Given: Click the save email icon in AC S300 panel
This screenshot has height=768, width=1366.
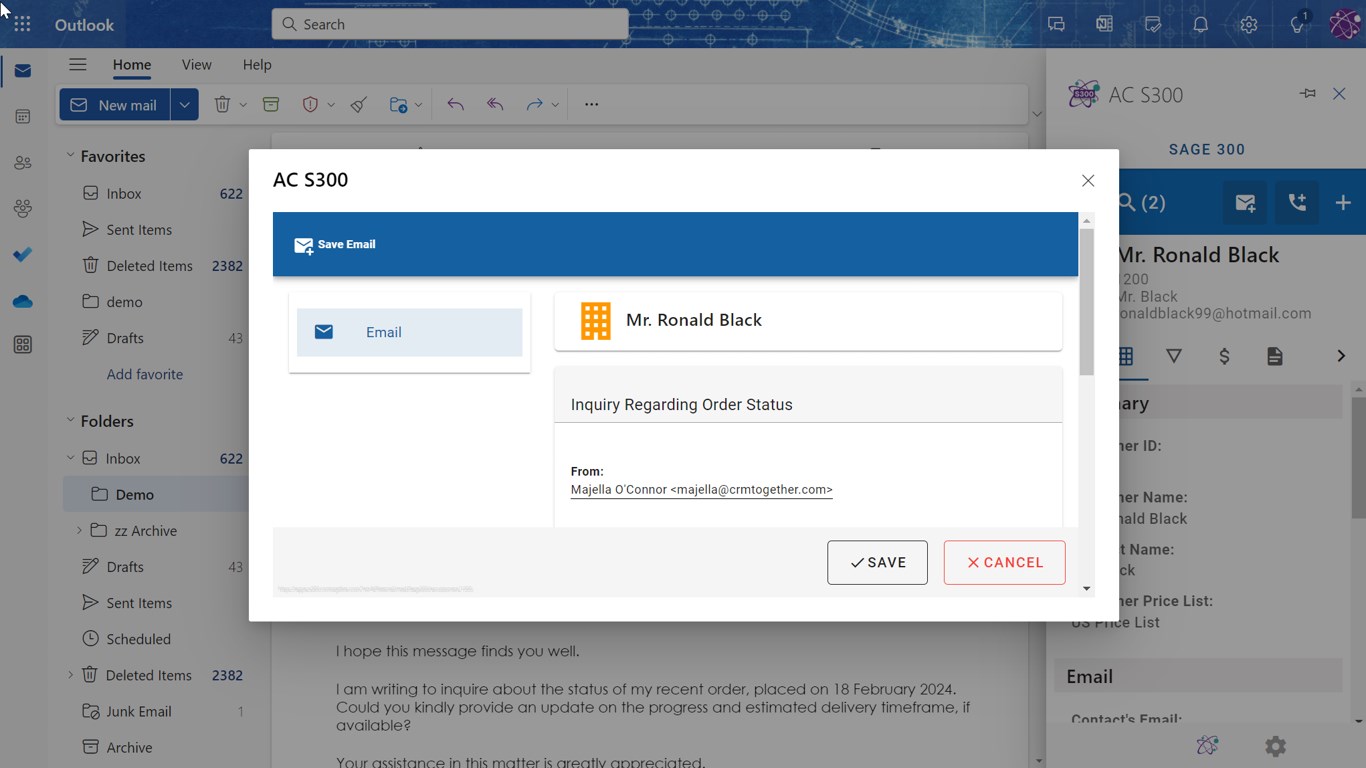Looking at the screenshot, I should 1245,203.
